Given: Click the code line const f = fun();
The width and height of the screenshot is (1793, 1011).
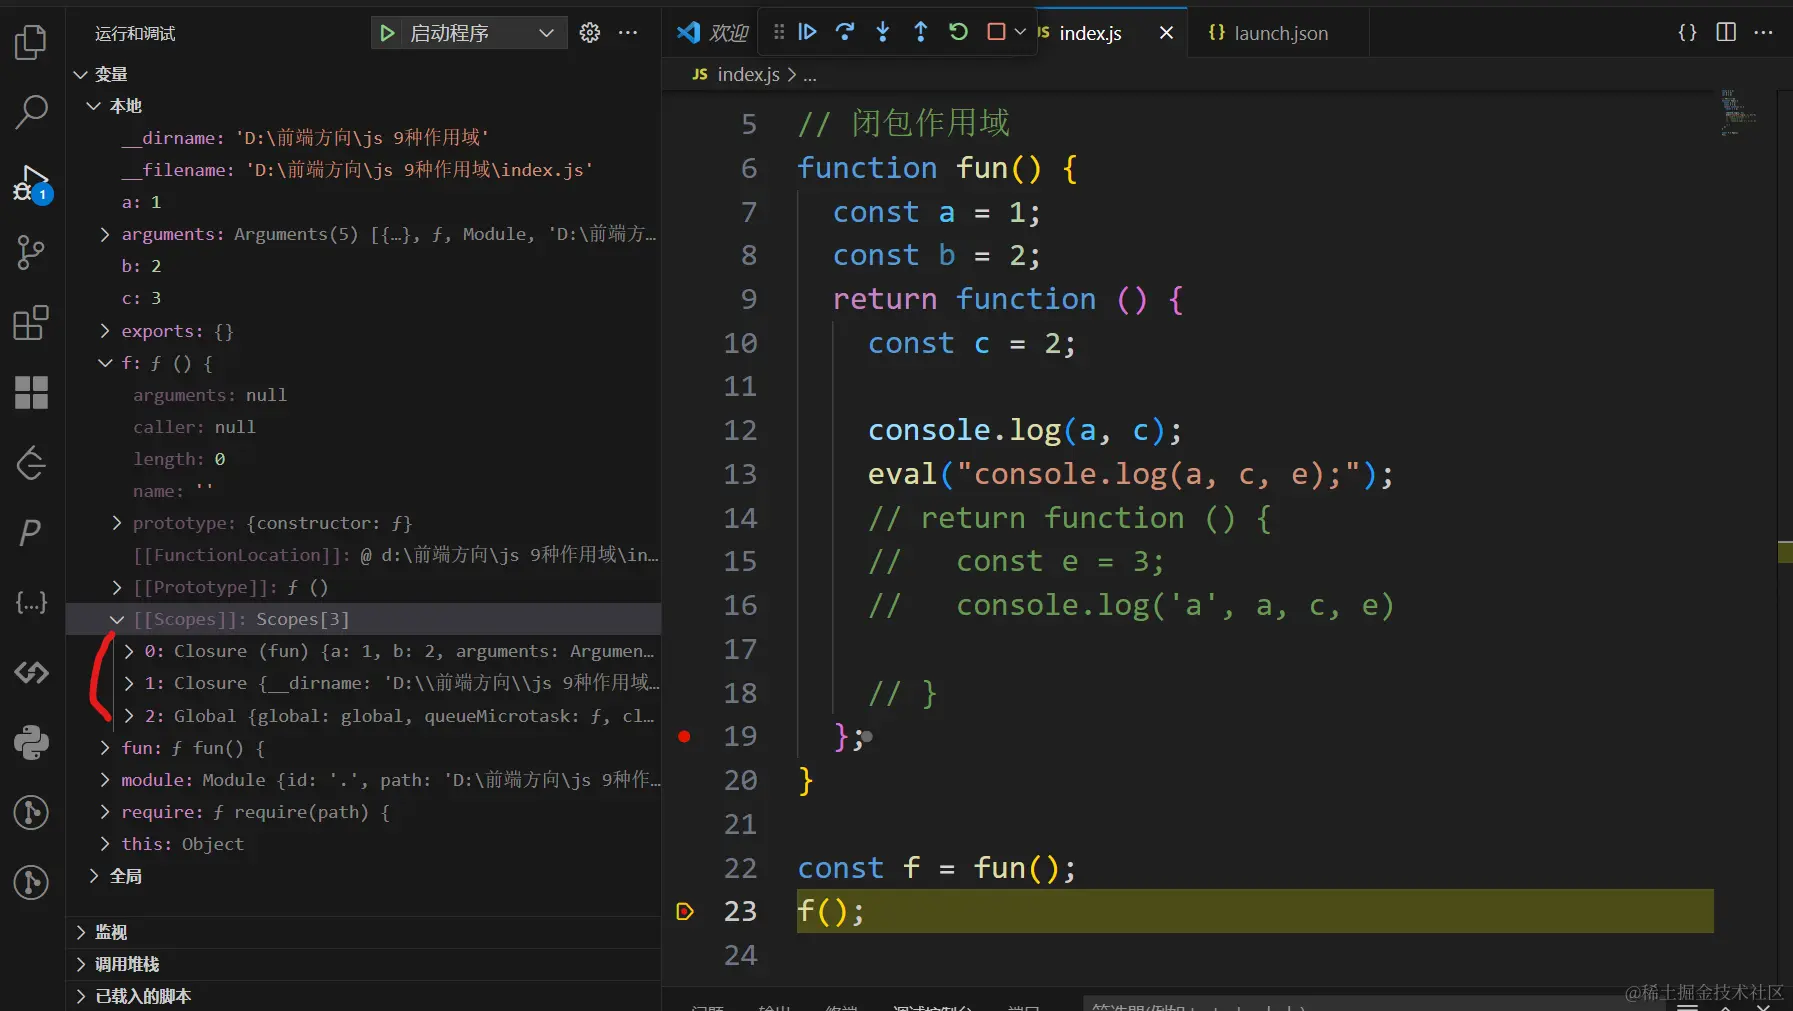Looking at the screenshot, I should coord(936,868).
